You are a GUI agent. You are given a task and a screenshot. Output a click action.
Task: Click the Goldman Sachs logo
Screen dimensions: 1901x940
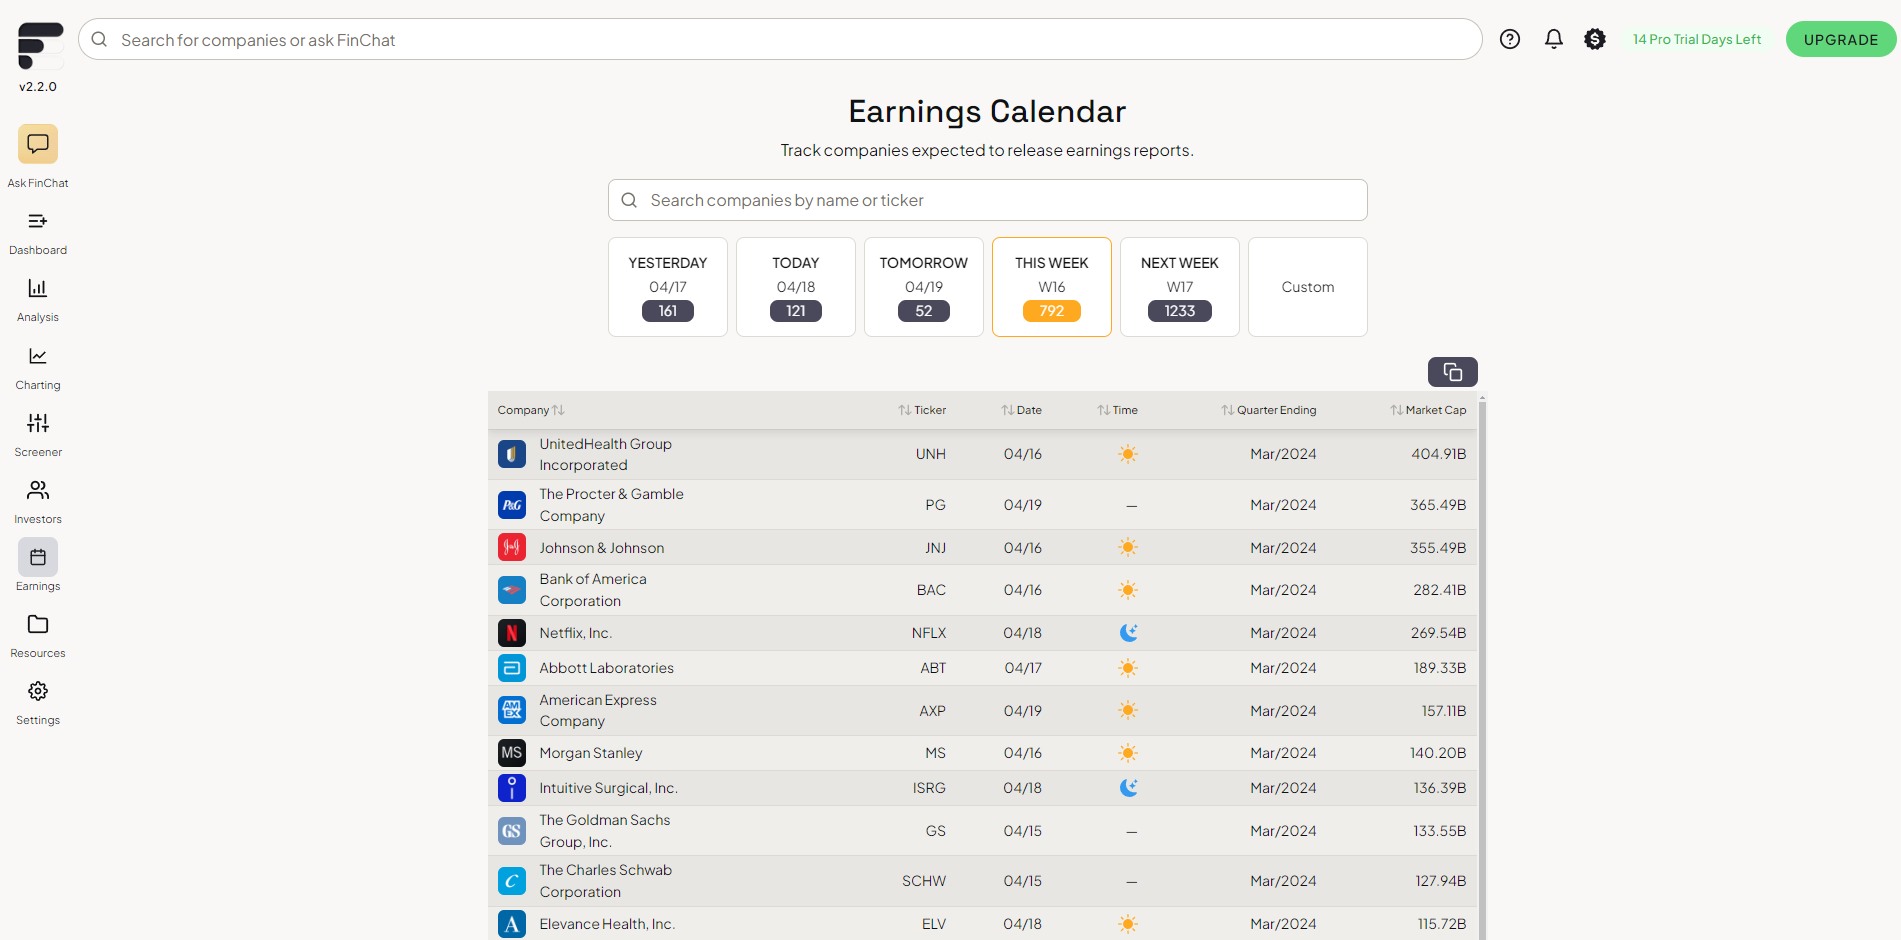pyautogui.click(x=512, y=831)
